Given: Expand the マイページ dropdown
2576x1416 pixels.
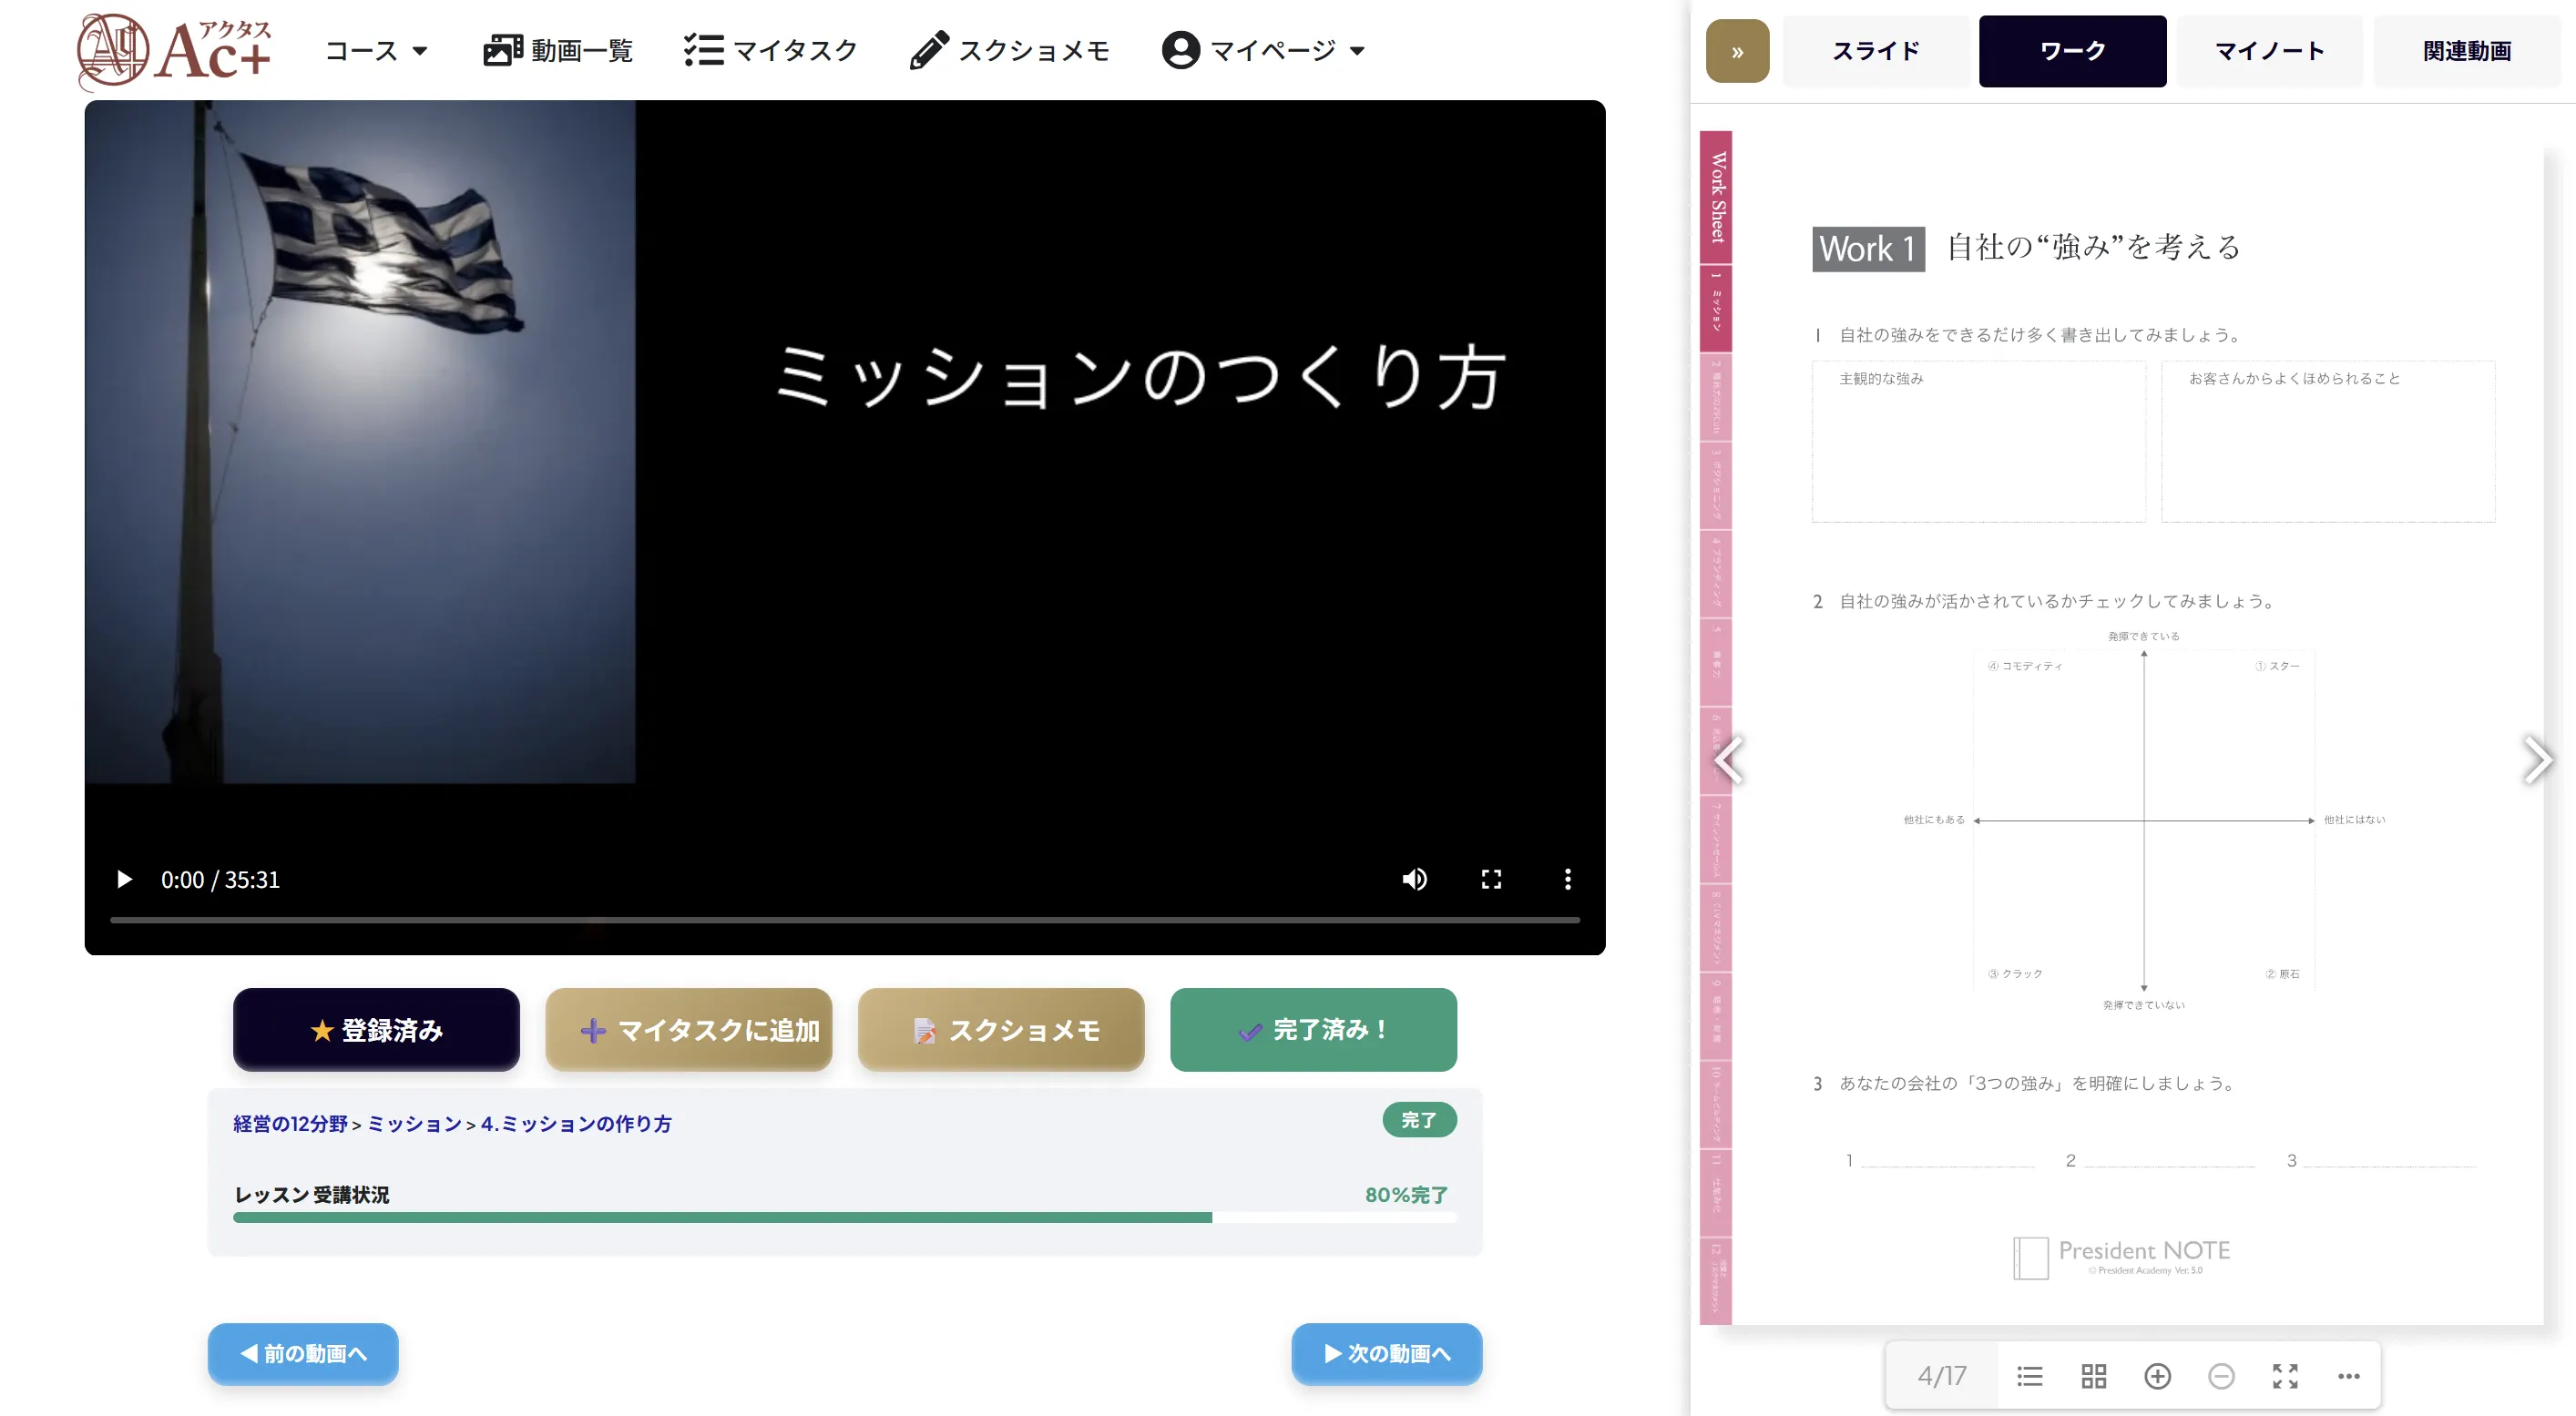Looking at the screenshot, I should (x=1263, y=51).
